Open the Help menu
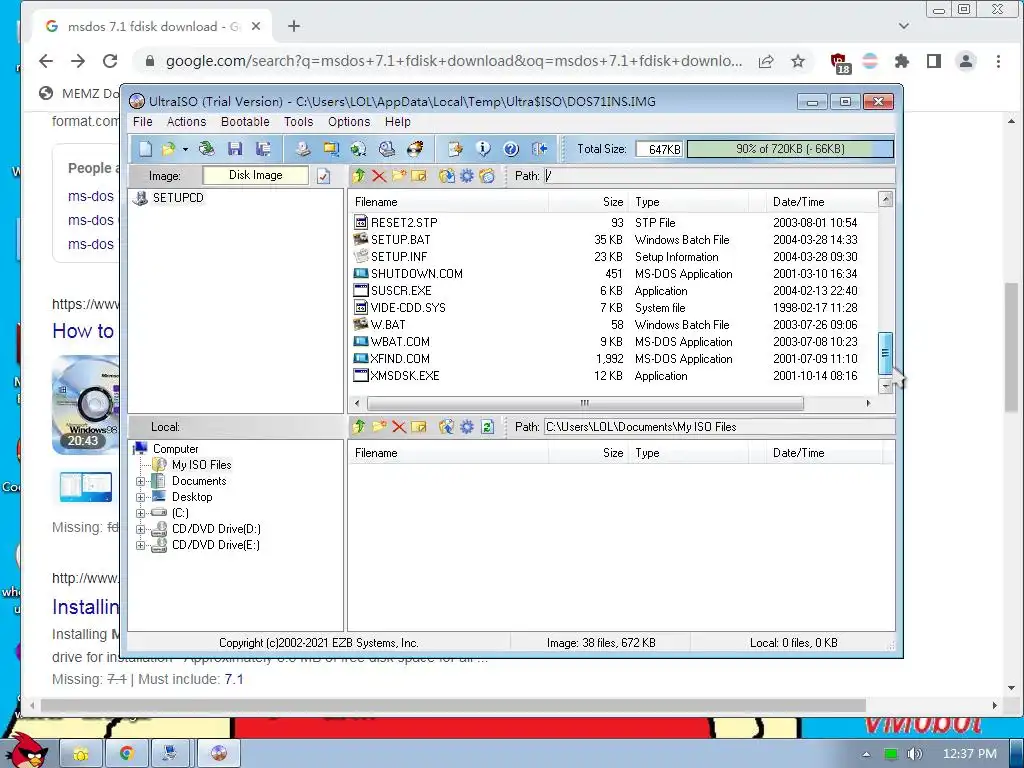 coord(398,122)
